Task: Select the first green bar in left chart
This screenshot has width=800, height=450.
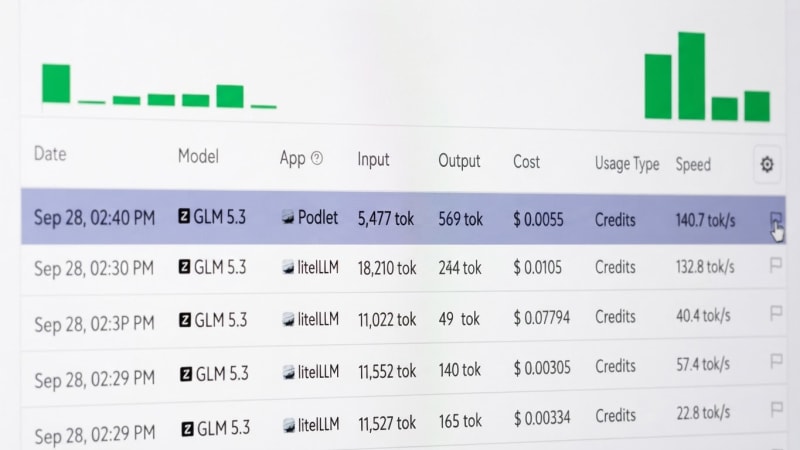Action: tap(56, 83)
